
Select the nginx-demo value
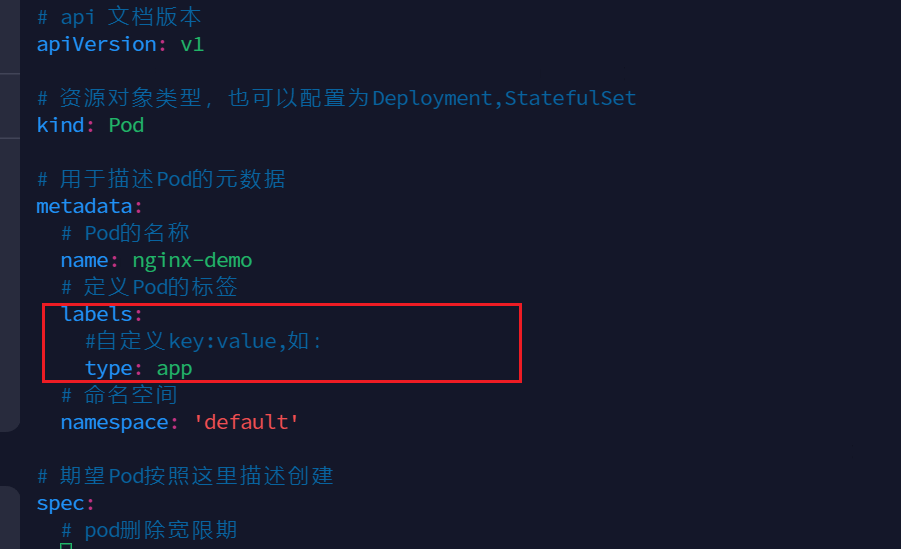click(x=192, y=260)
